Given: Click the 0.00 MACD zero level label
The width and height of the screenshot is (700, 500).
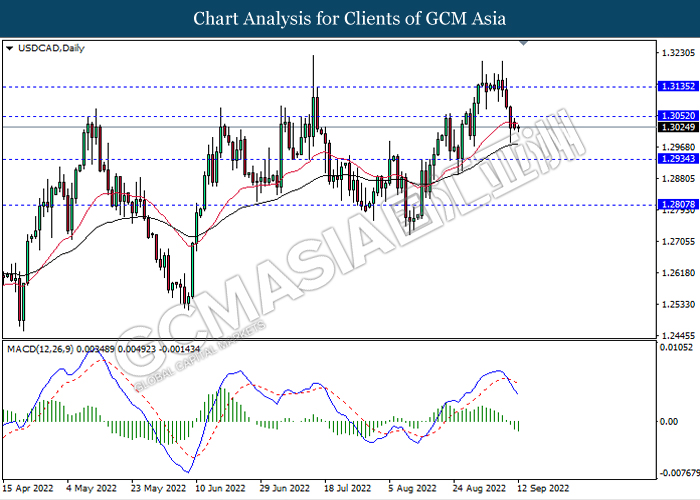Looking at the screenshot, I should point(668,421).
